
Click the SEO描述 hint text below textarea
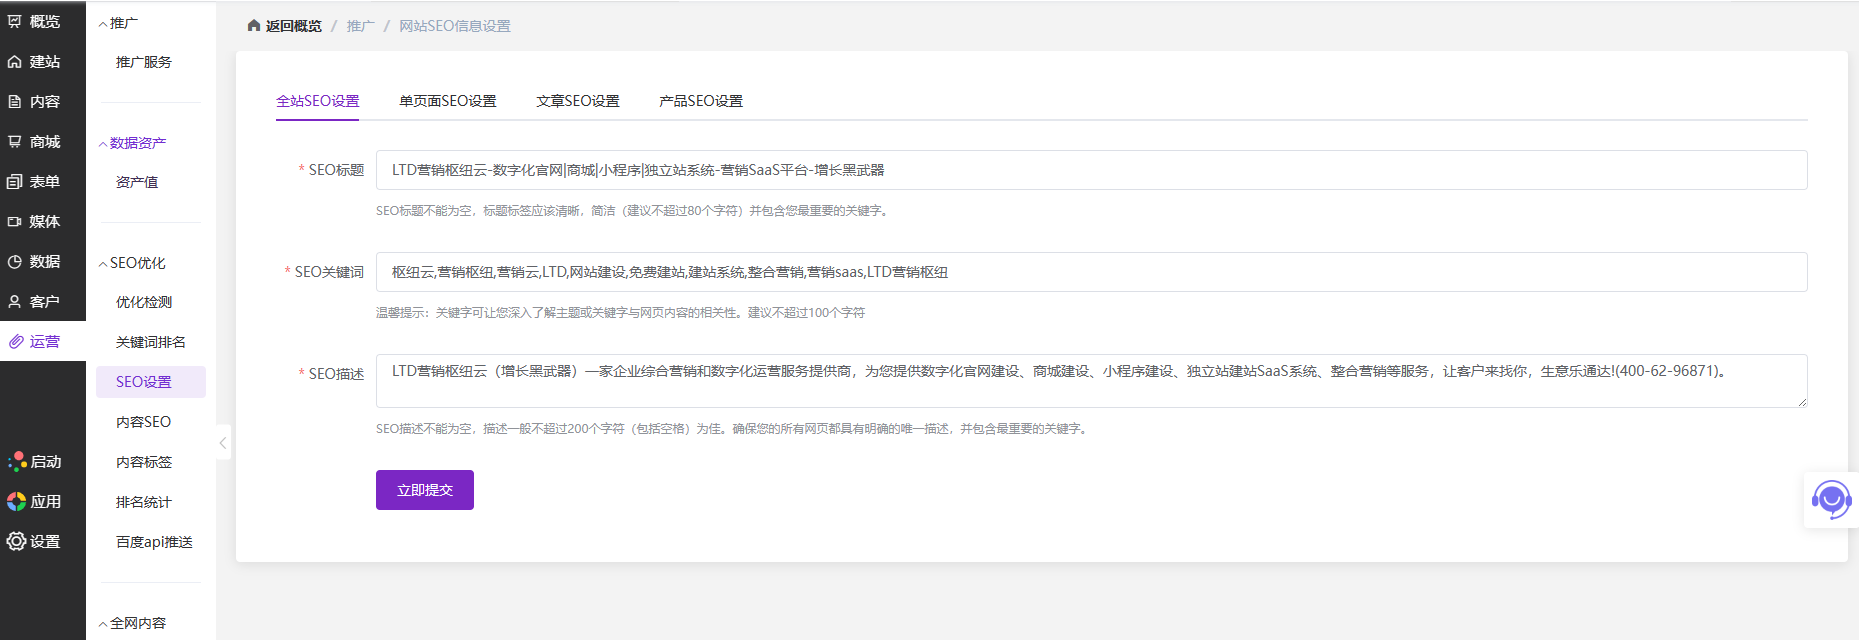click(733, 429)
